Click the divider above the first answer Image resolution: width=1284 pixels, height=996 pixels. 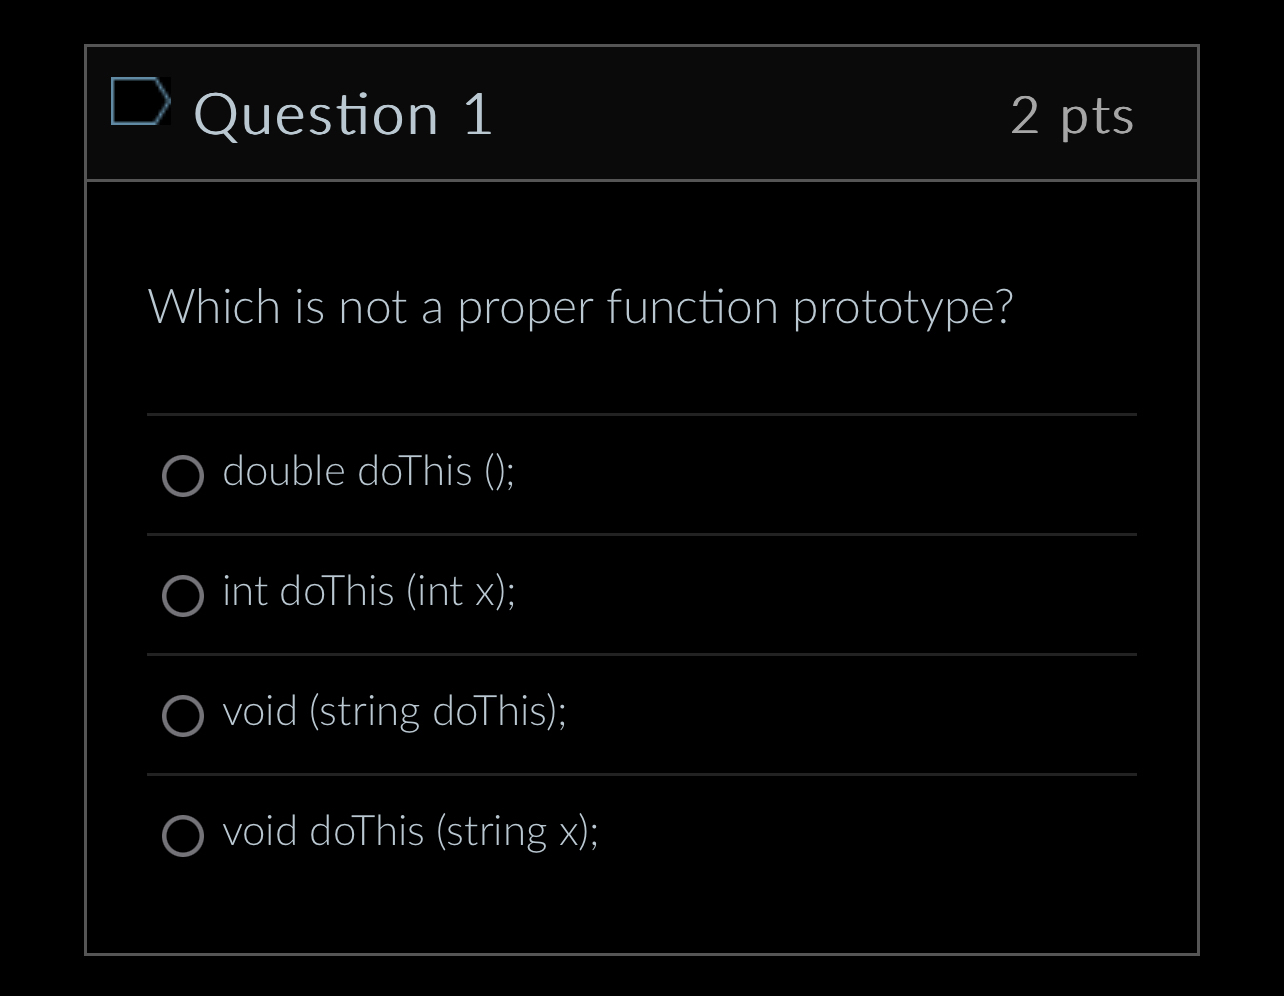pyautogui.click(x=641, y=413)
